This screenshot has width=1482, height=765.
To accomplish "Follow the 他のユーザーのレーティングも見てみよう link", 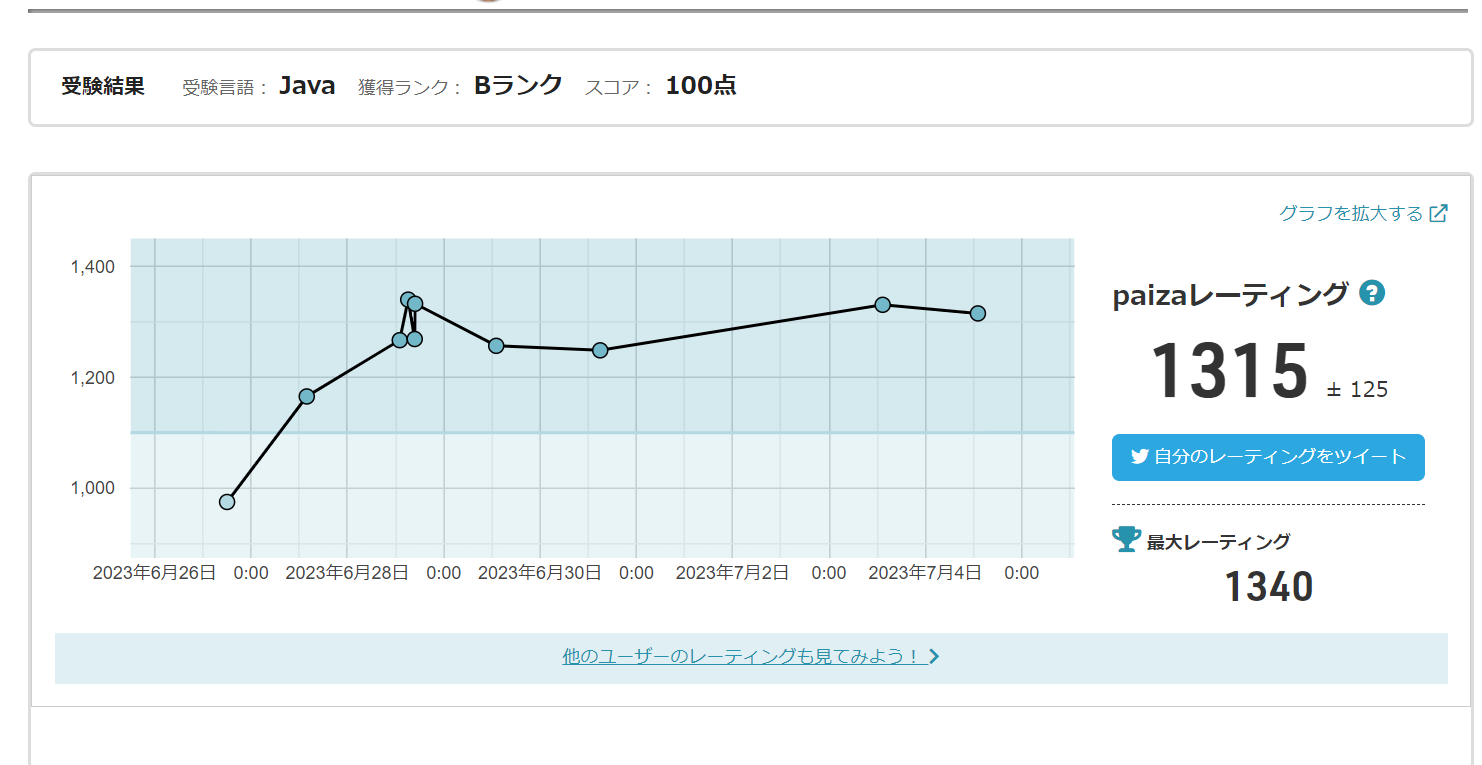I will (x=740, y=657).
